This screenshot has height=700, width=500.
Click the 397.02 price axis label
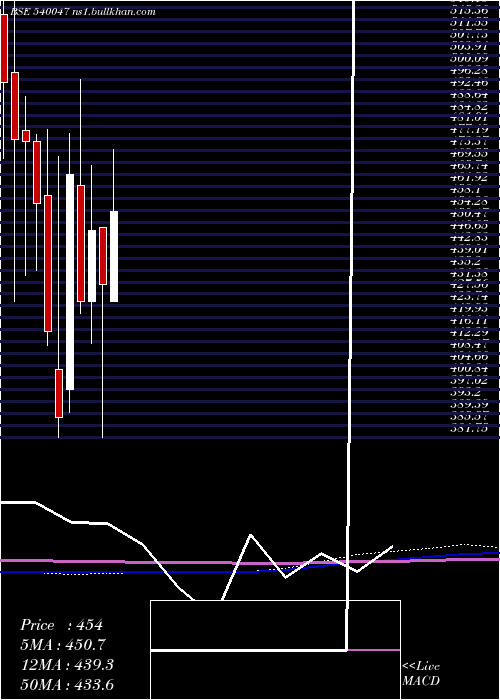point(468,381)
